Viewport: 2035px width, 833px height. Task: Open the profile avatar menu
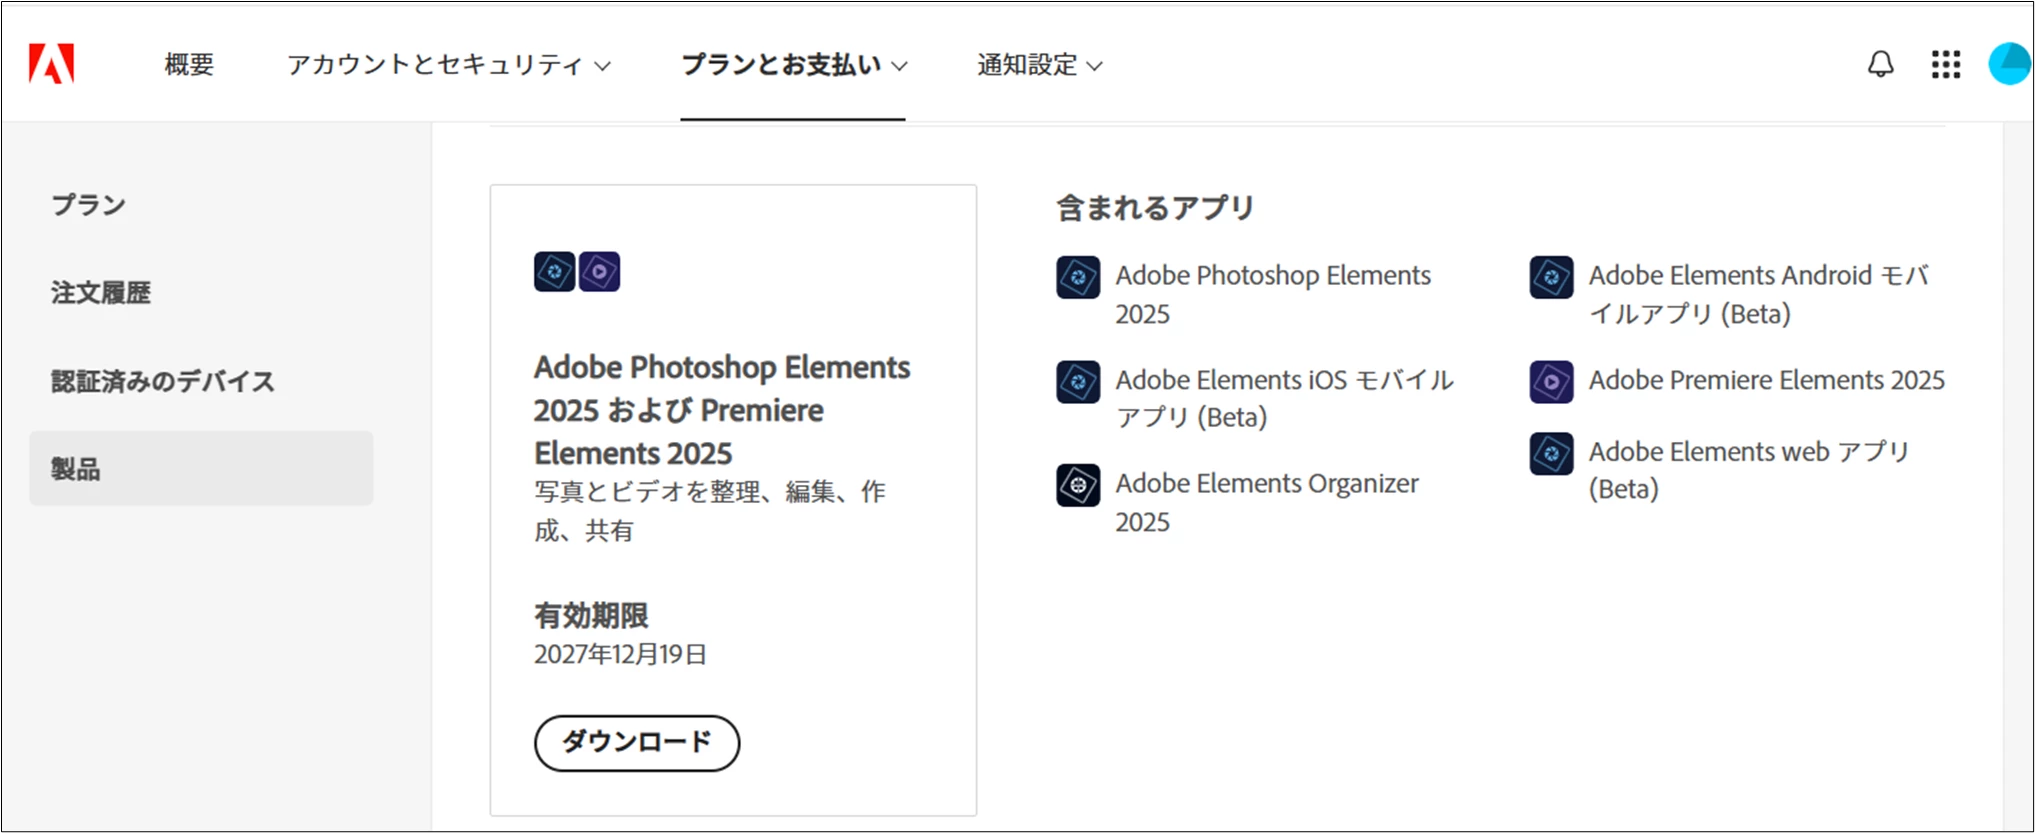point(2010,64)
